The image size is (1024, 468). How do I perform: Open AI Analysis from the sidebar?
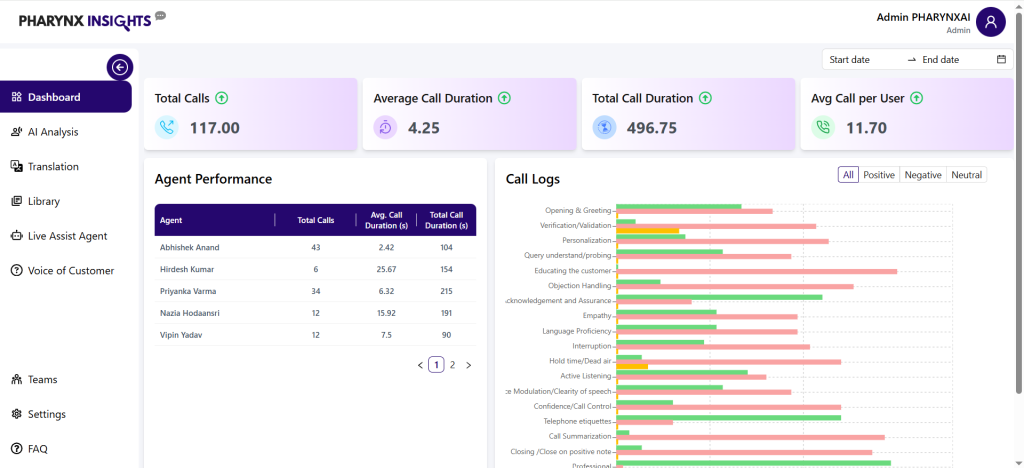[x=53, y=132]
